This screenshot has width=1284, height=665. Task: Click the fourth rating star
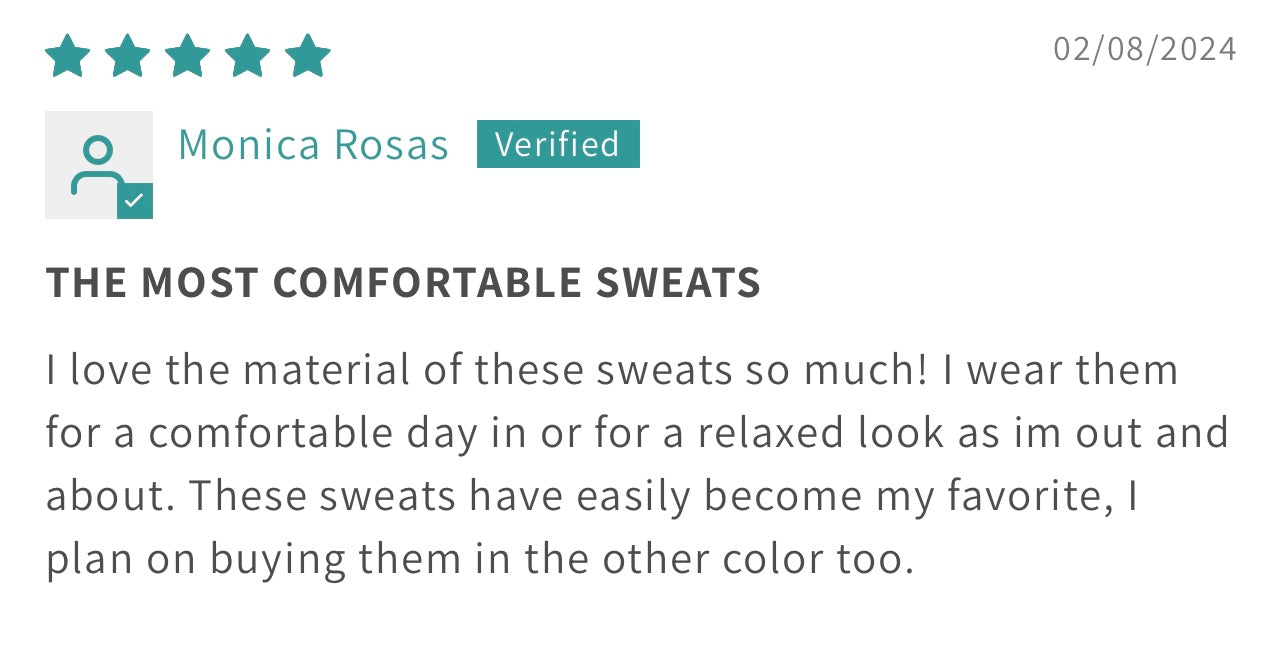(248, 56)
